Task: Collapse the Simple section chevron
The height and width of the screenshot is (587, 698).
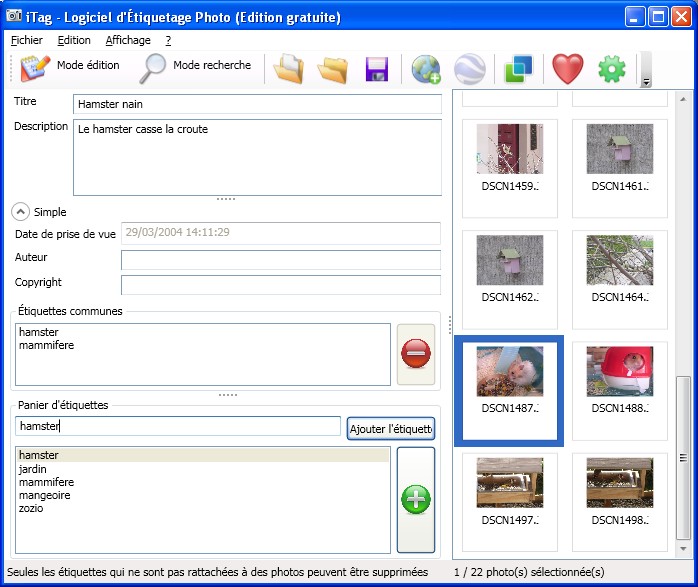Action: (x=20, y=212)
